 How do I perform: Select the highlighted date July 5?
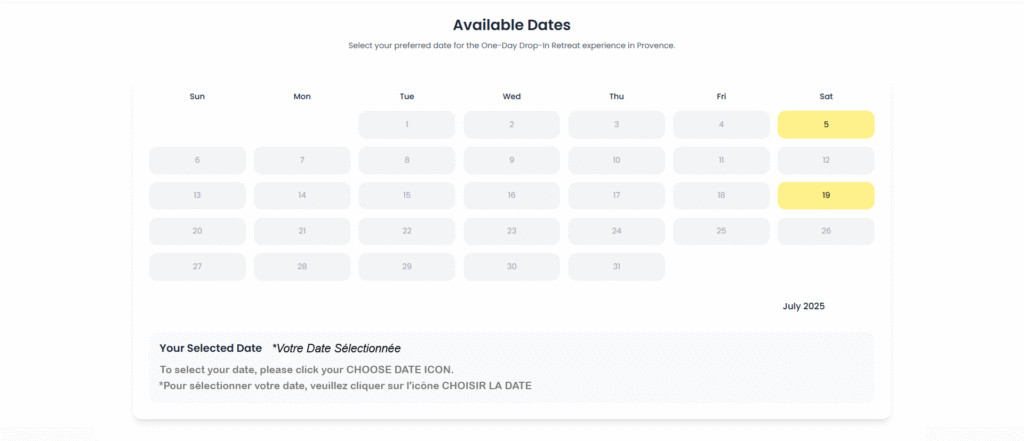coord(825,125)
